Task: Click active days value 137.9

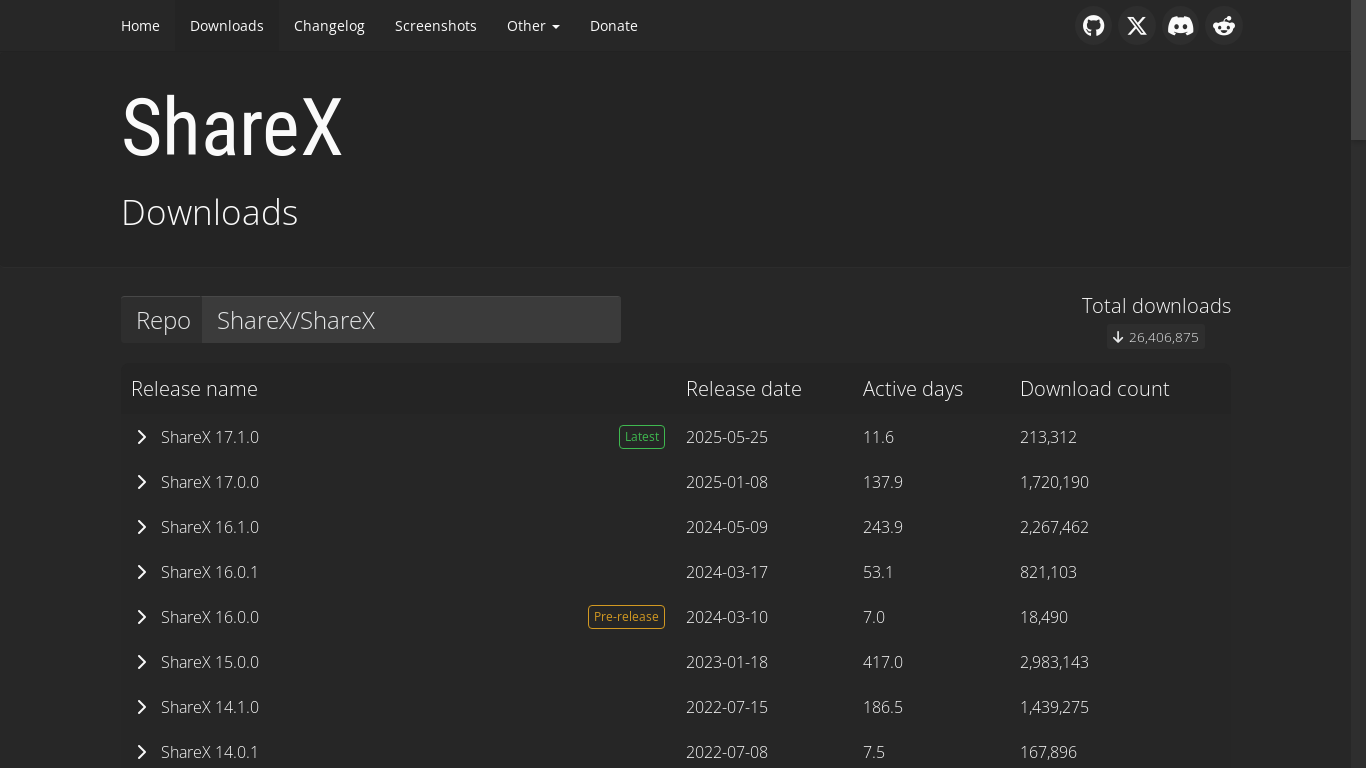Action: 883,482
